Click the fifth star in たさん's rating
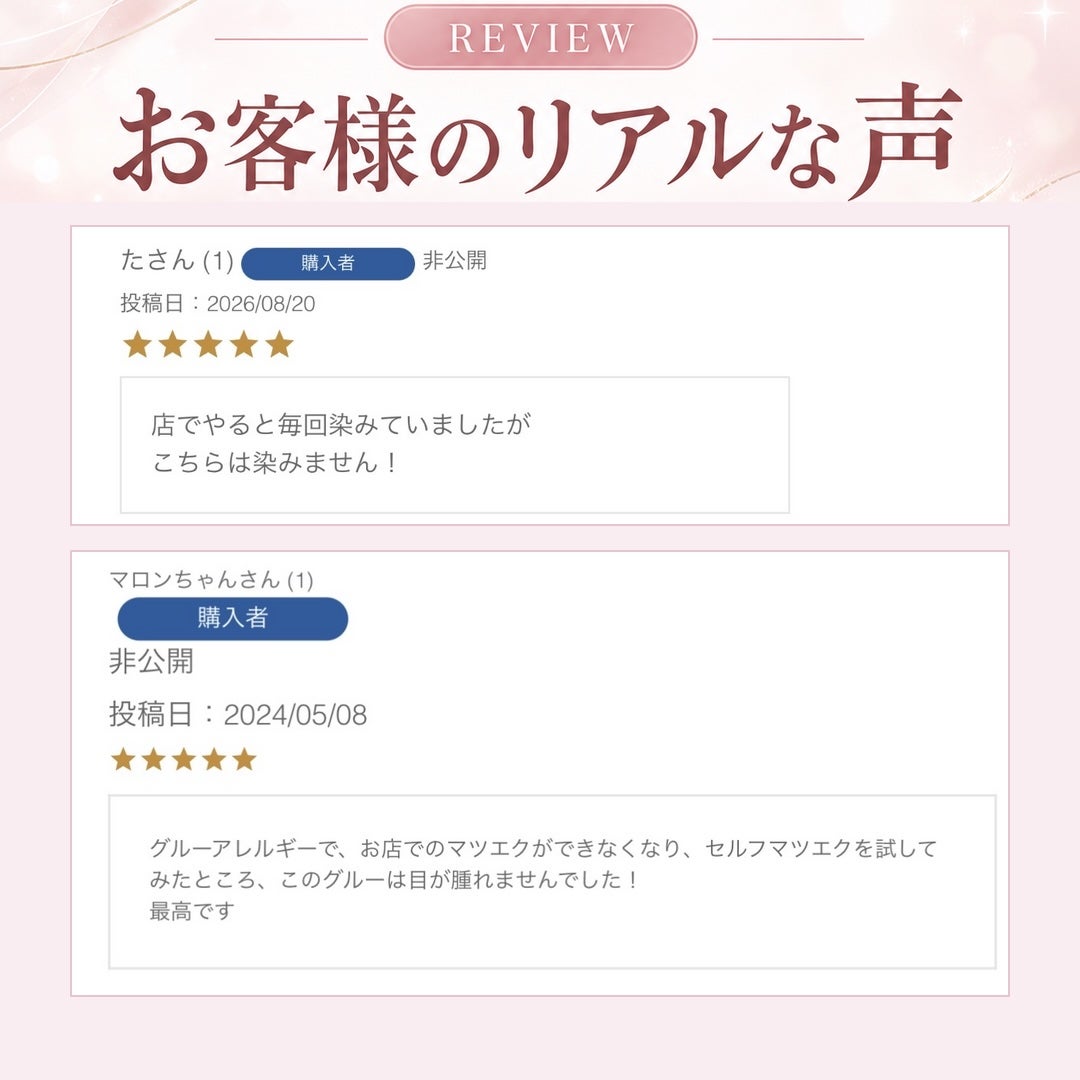1080x1080 pixels. click(x=279, y=344)
